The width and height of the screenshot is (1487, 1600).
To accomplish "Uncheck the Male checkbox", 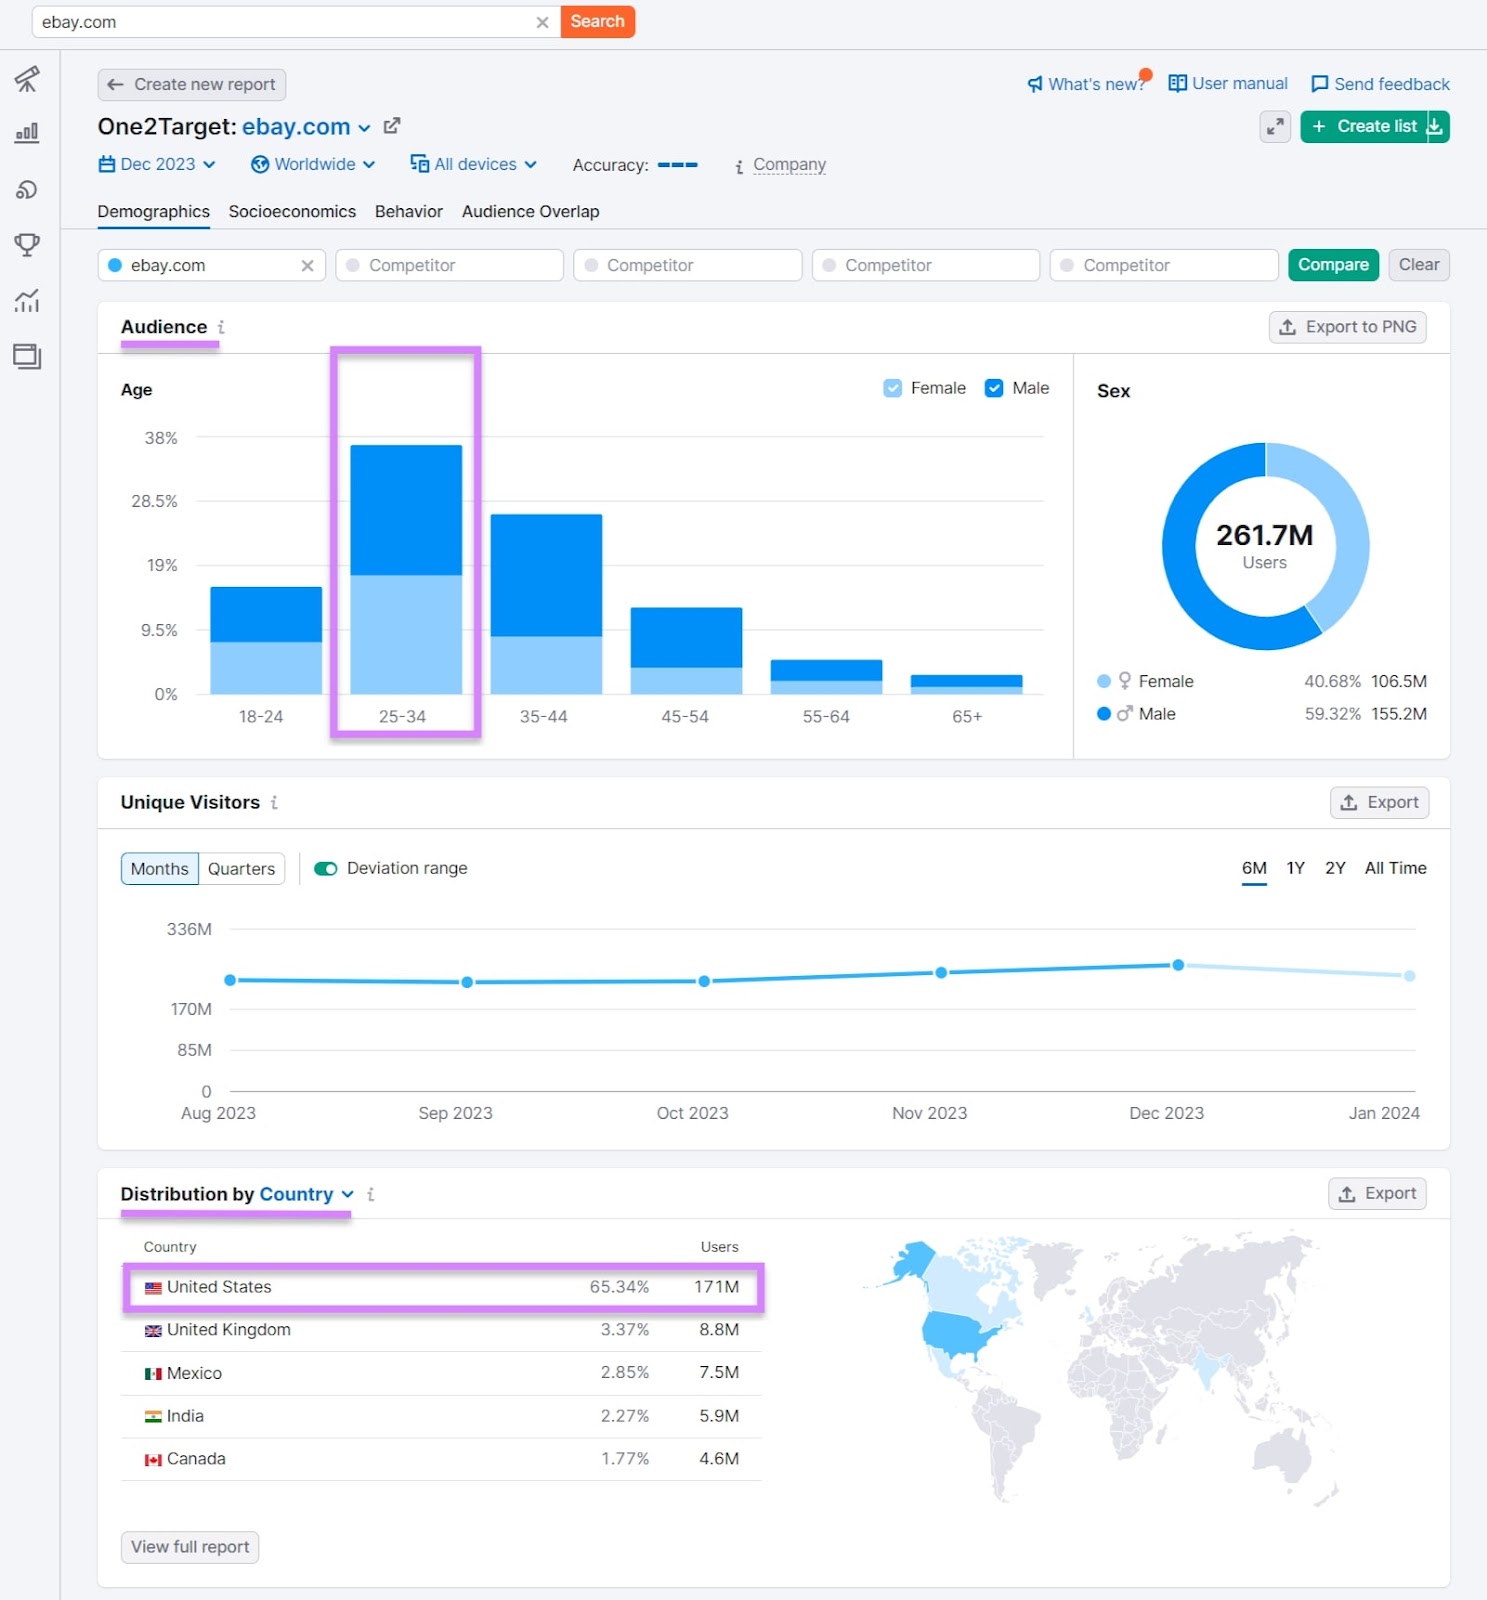I will point(994,388).
